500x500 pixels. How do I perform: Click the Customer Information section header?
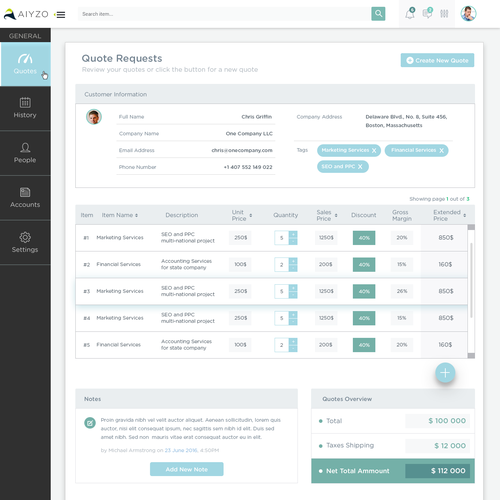[x=275, y=94]
